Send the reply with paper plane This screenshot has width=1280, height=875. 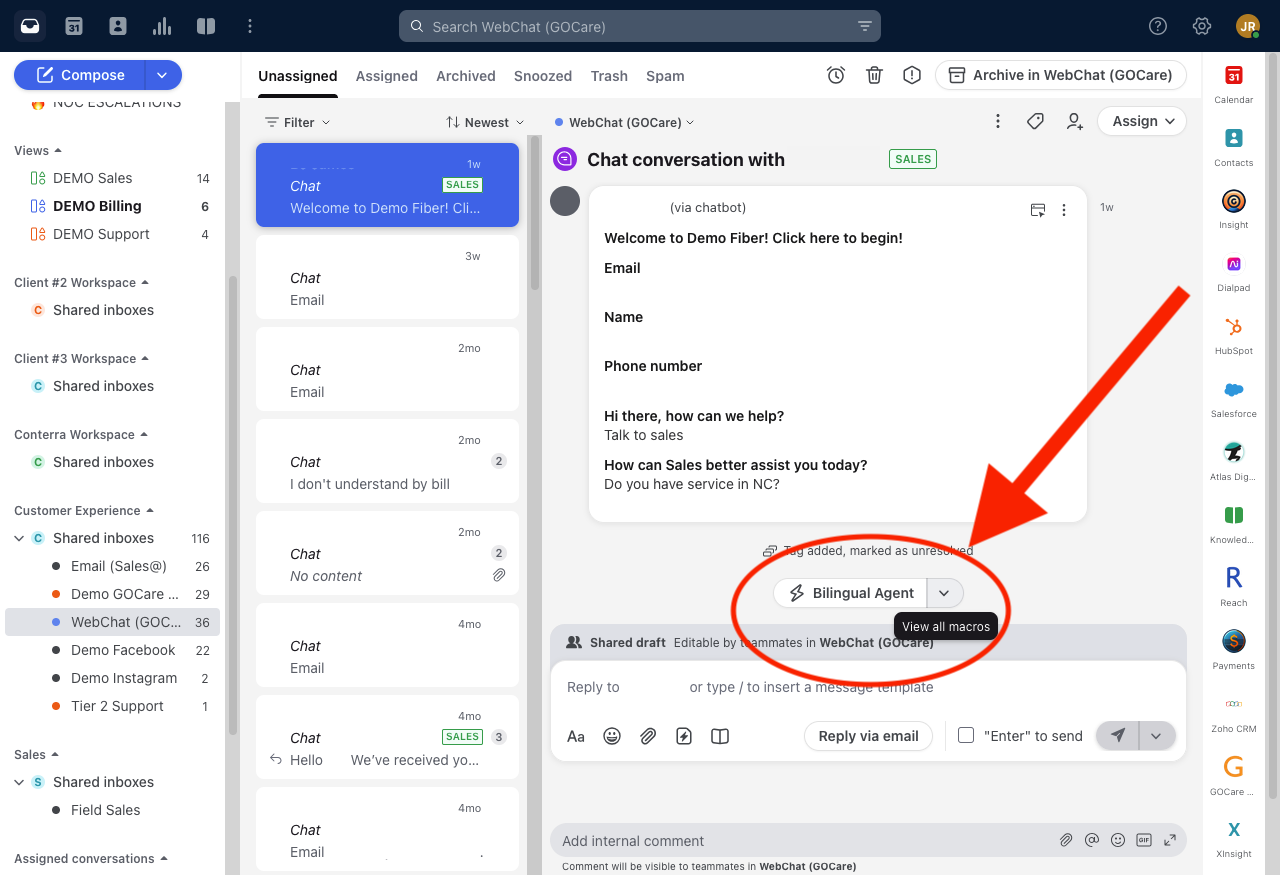point(1117,736)
